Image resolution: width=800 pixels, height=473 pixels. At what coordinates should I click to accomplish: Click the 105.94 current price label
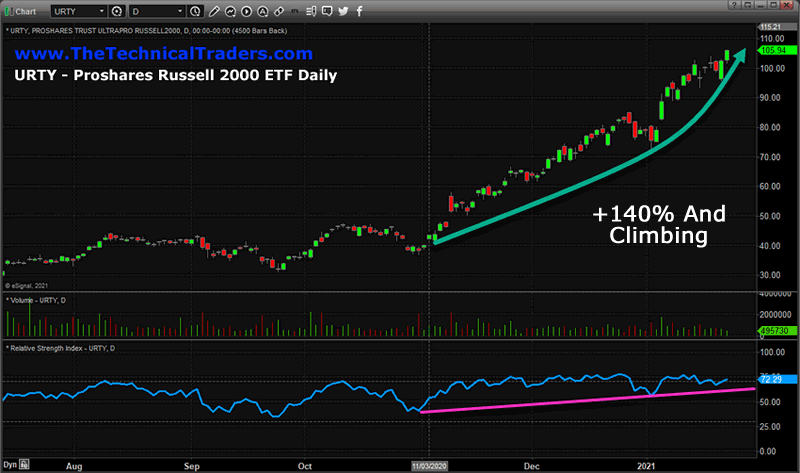point(776,50)
